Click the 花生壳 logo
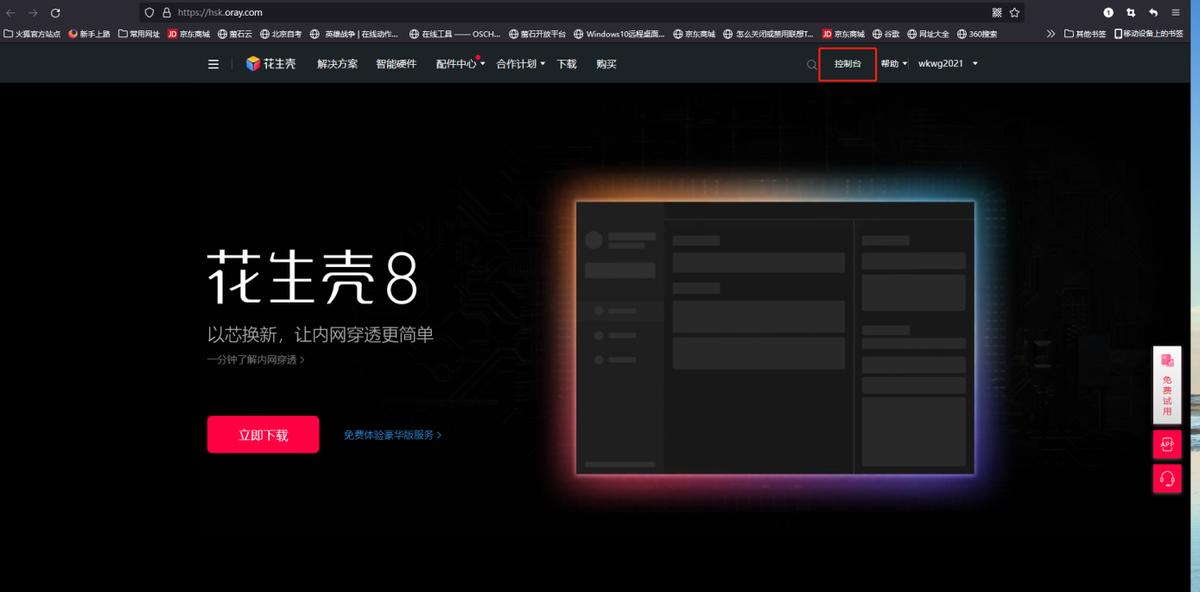This screenshot has height=592, width=1200. [271, 64]
